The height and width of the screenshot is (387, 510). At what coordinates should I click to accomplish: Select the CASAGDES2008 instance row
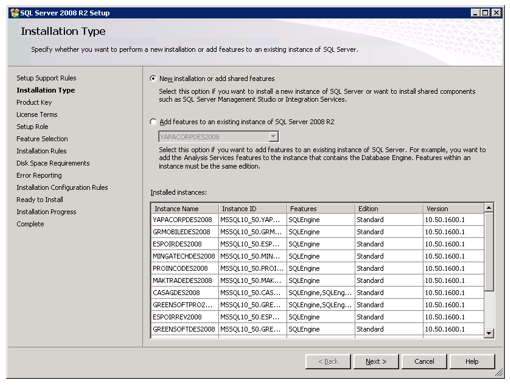[317, 293]
